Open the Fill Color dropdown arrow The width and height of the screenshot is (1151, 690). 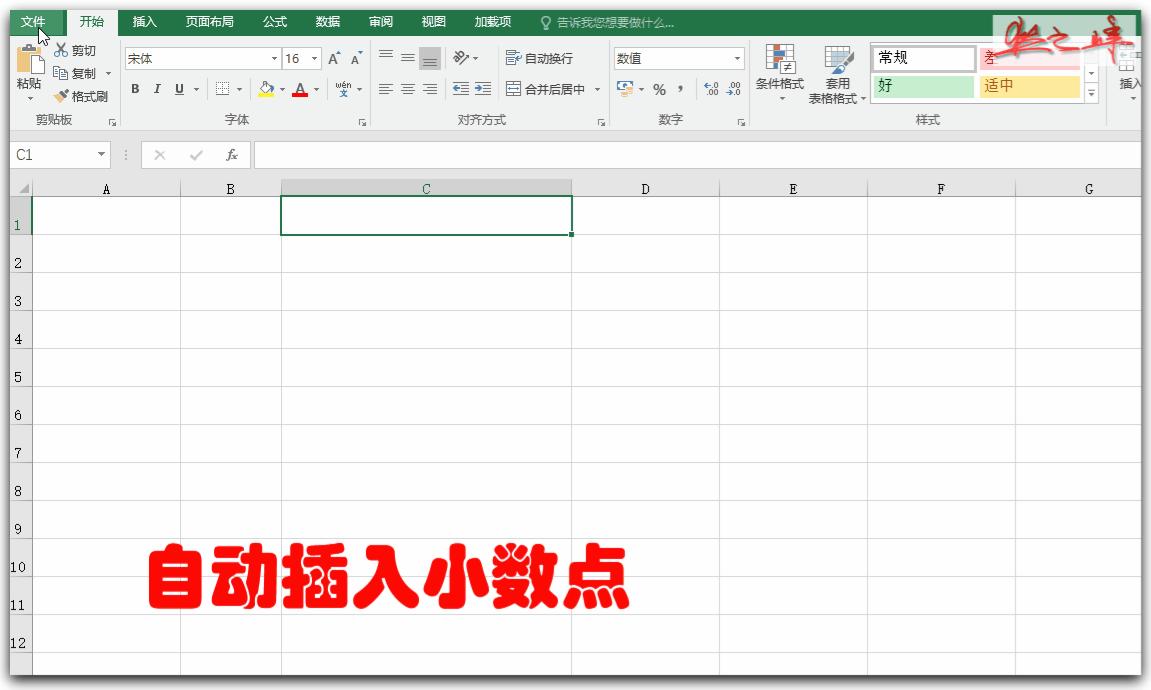point(282,90)
